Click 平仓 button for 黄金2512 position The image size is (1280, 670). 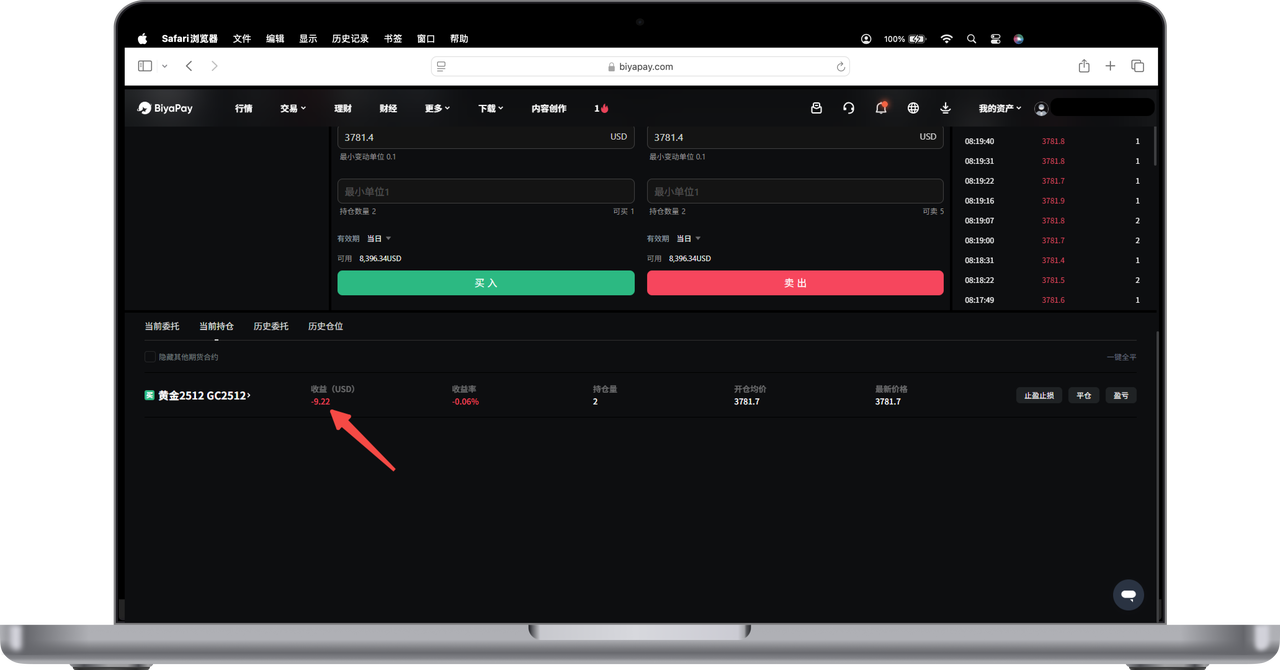(1083, 396)
